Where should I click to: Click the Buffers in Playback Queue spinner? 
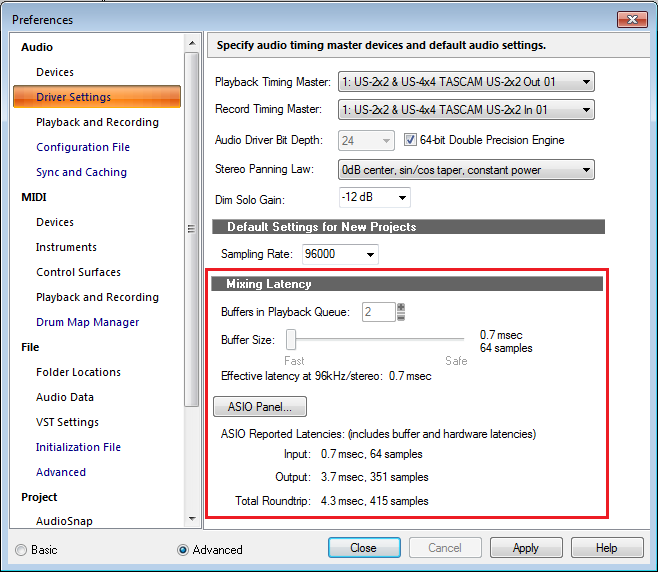pos(401,312)
